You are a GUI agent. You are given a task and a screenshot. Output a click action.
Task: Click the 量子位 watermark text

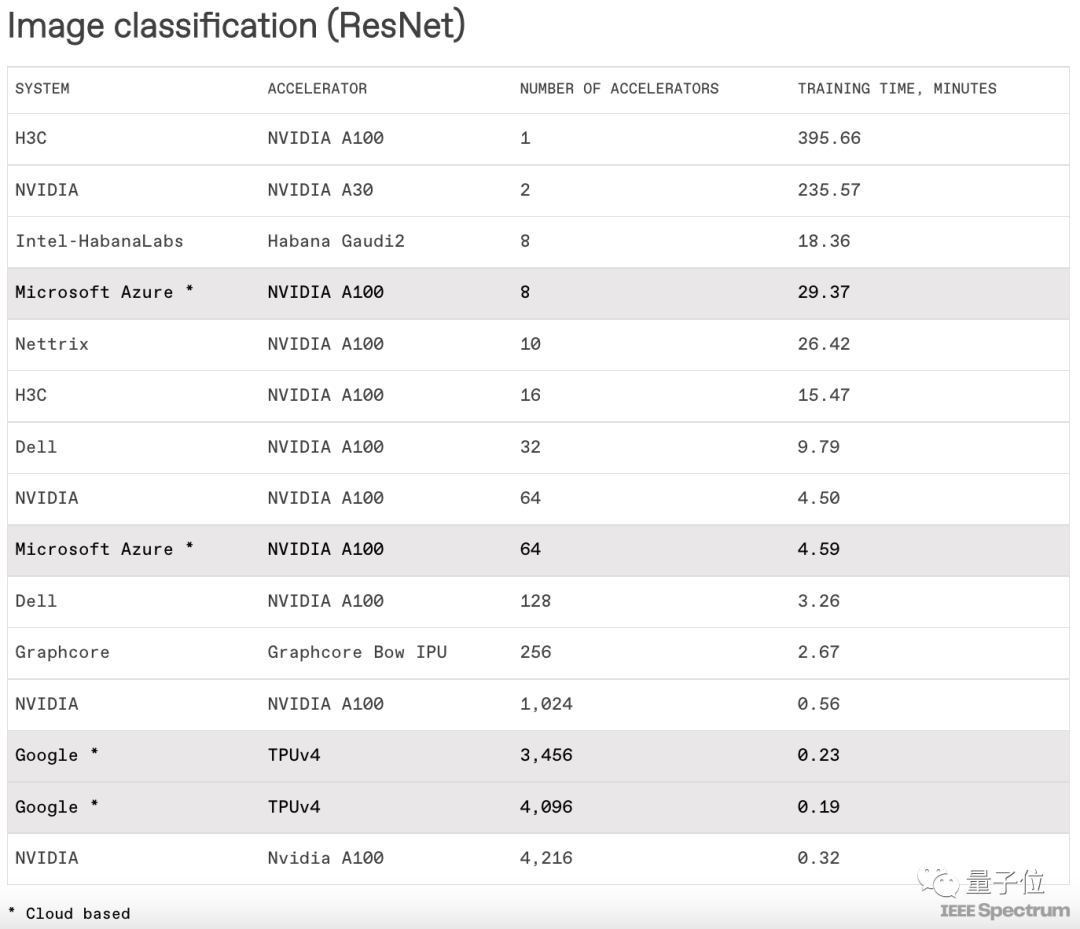[x=1005, y=882]
